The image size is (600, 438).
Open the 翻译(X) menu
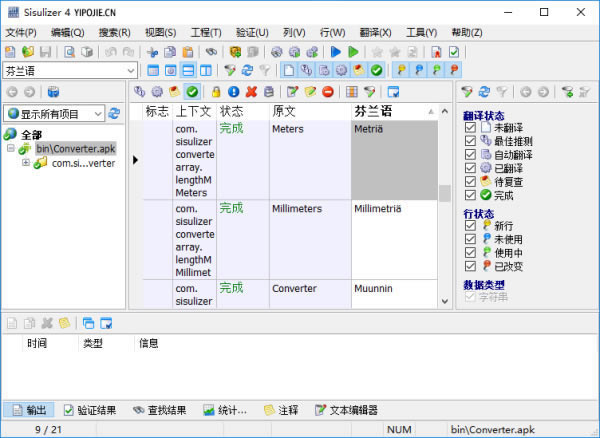coord(375,33)
